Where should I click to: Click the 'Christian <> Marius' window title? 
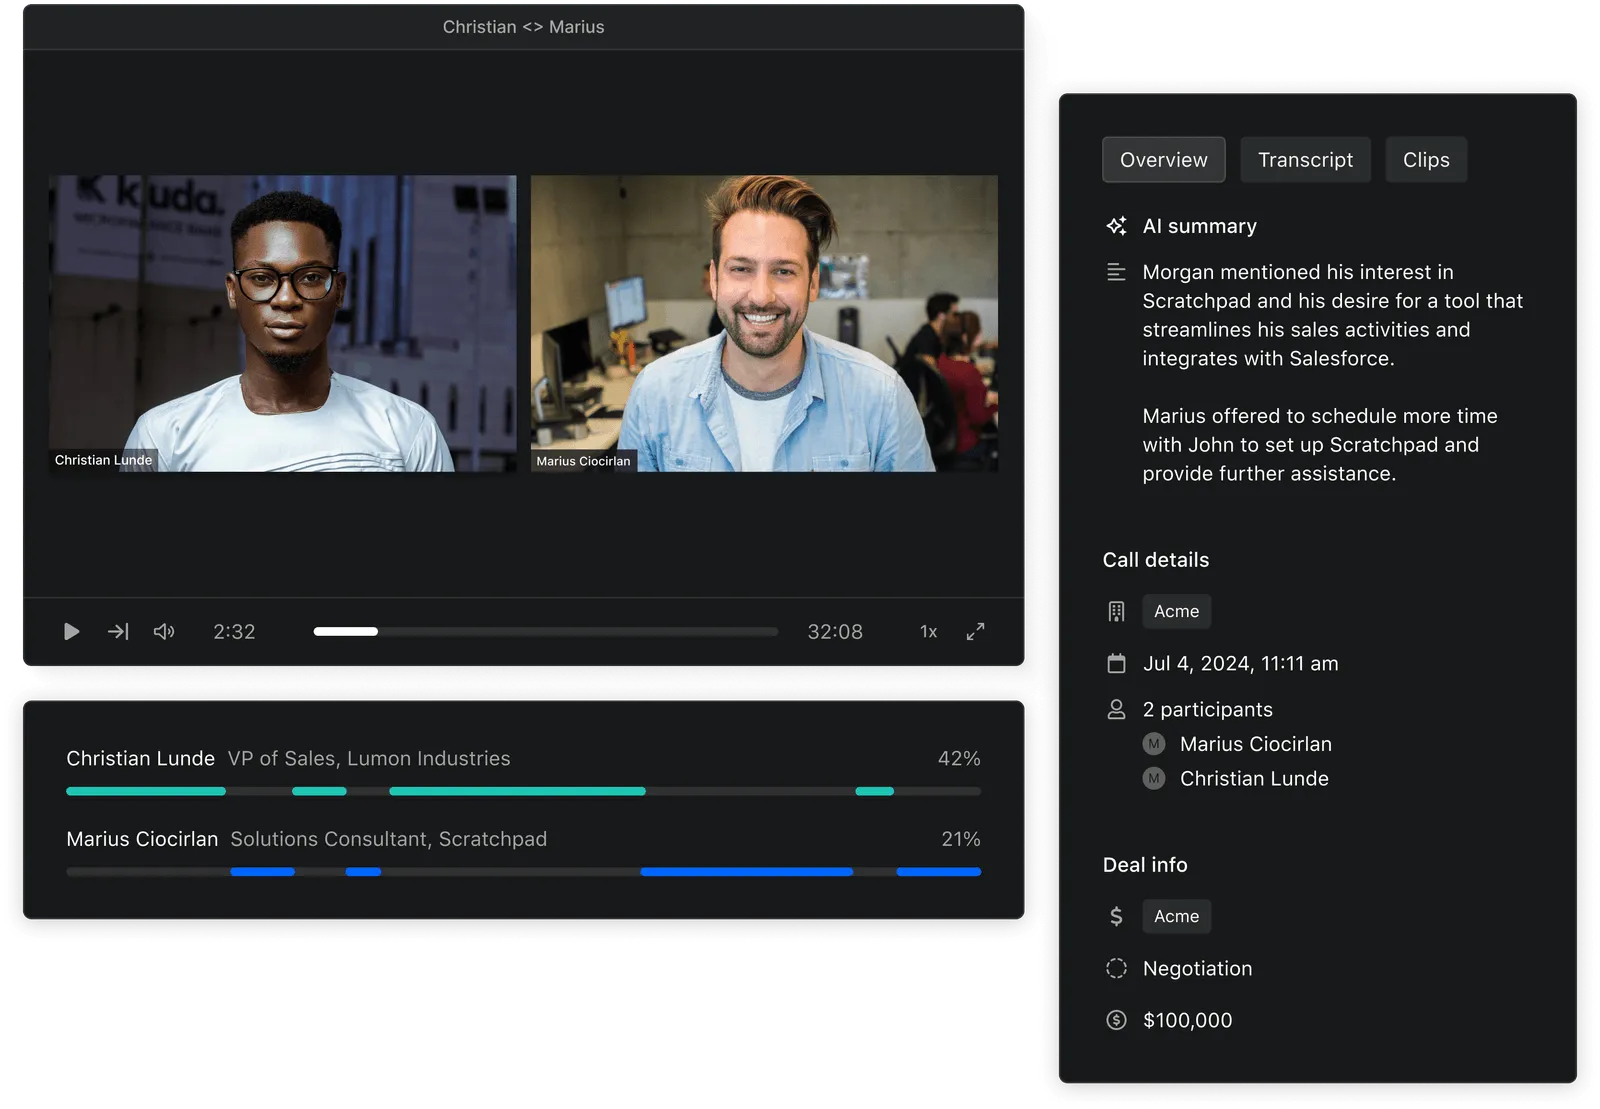click(523, 27)
